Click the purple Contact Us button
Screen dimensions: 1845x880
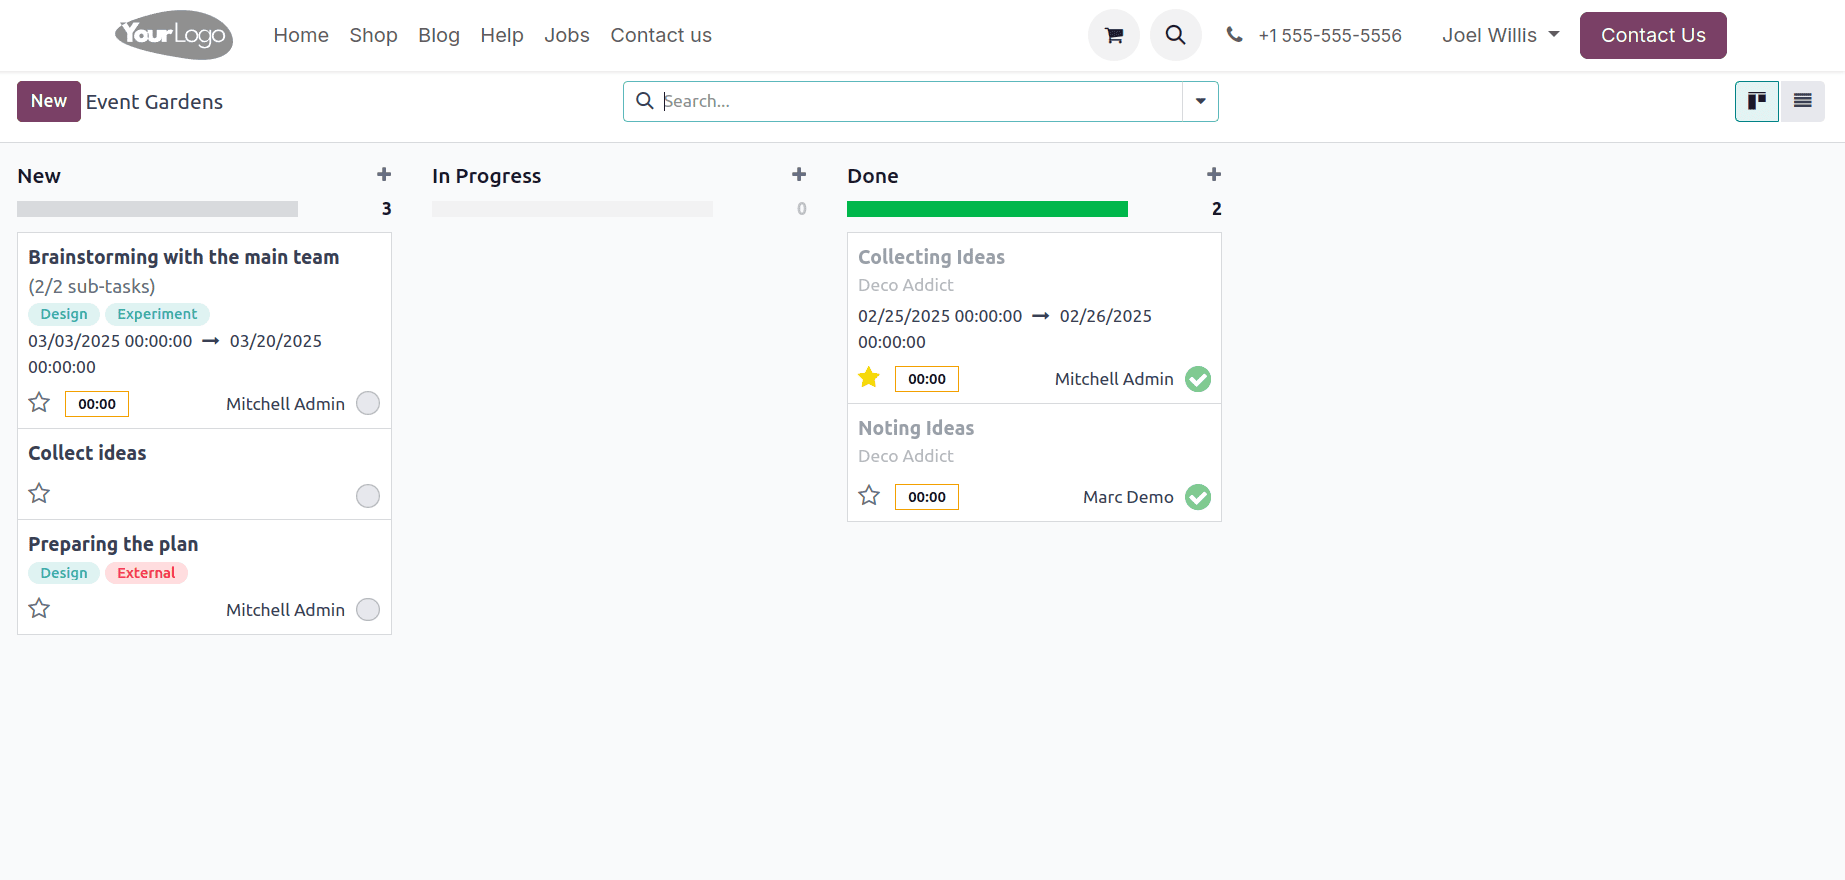[1652, 35]
